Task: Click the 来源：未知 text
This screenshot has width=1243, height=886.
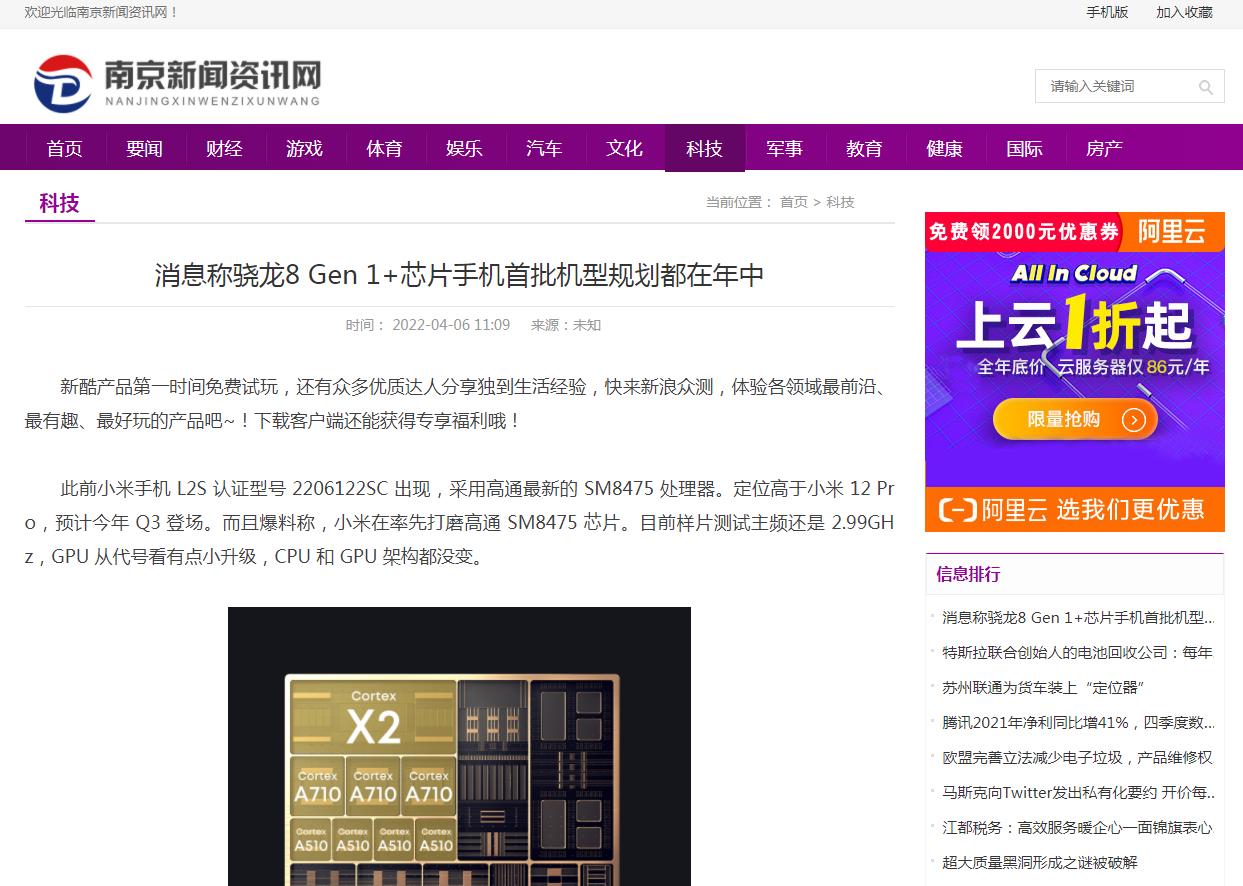Action: [x=566, y=325]
